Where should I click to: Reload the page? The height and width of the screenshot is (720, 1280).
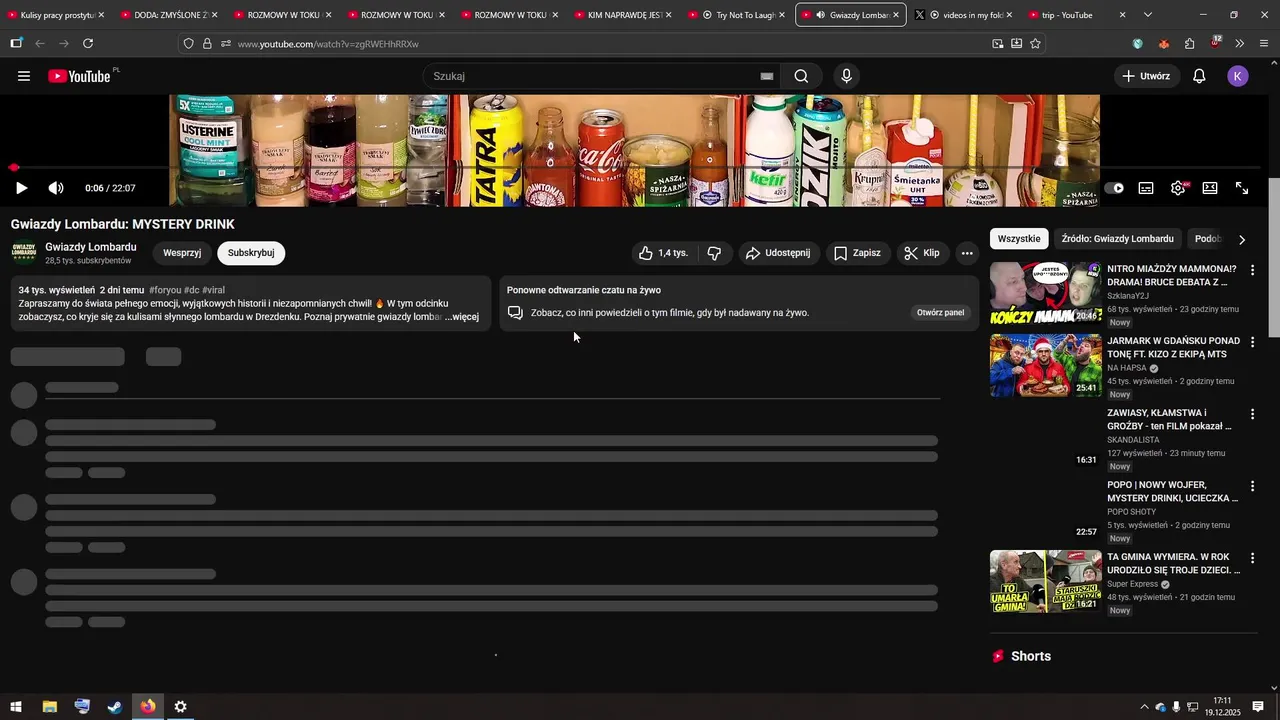(x=88, y=44)
